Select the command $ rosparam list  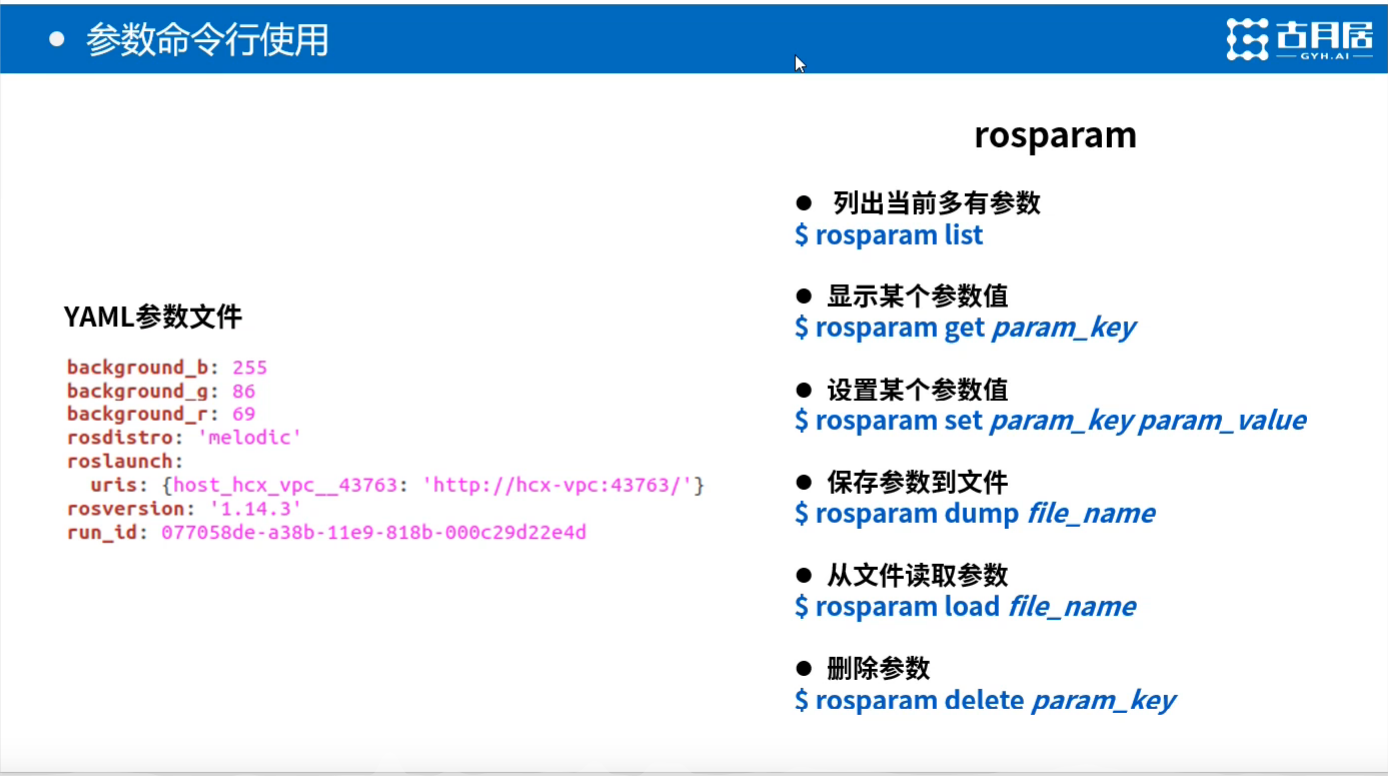(x=889, y=235)
